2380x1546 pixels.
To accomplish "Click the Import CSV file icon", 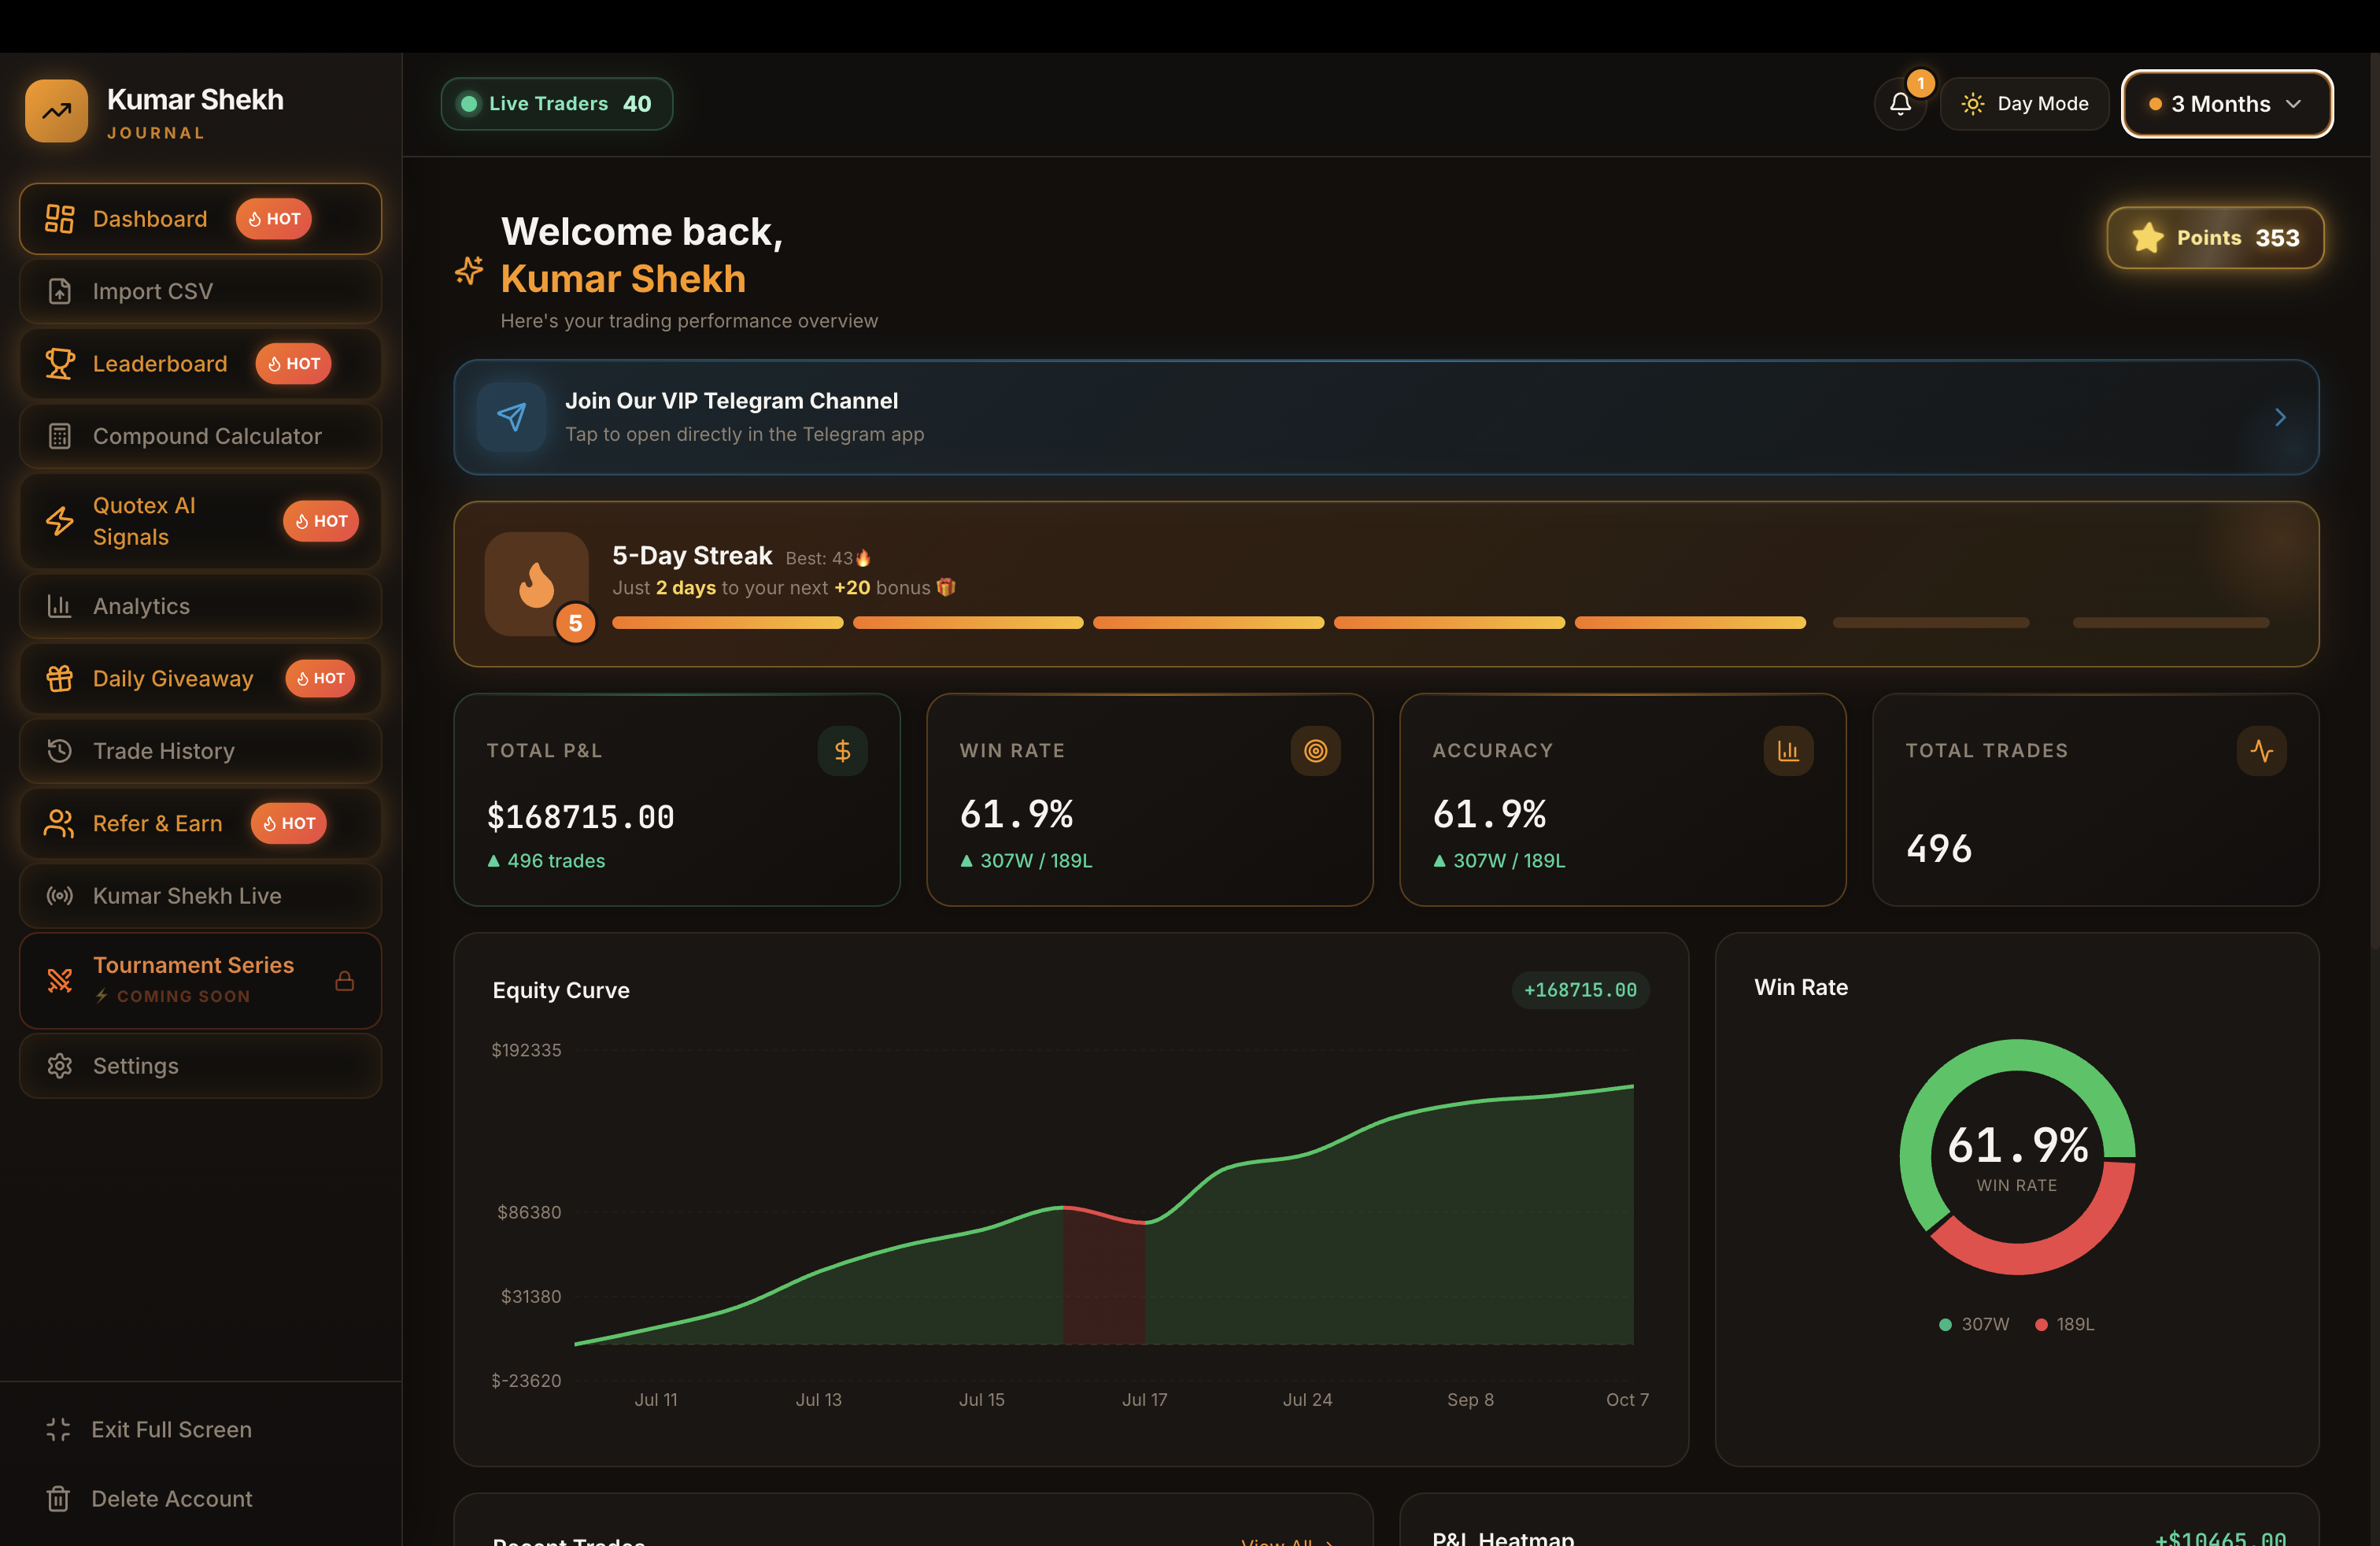I will click(x=60, y=291).
